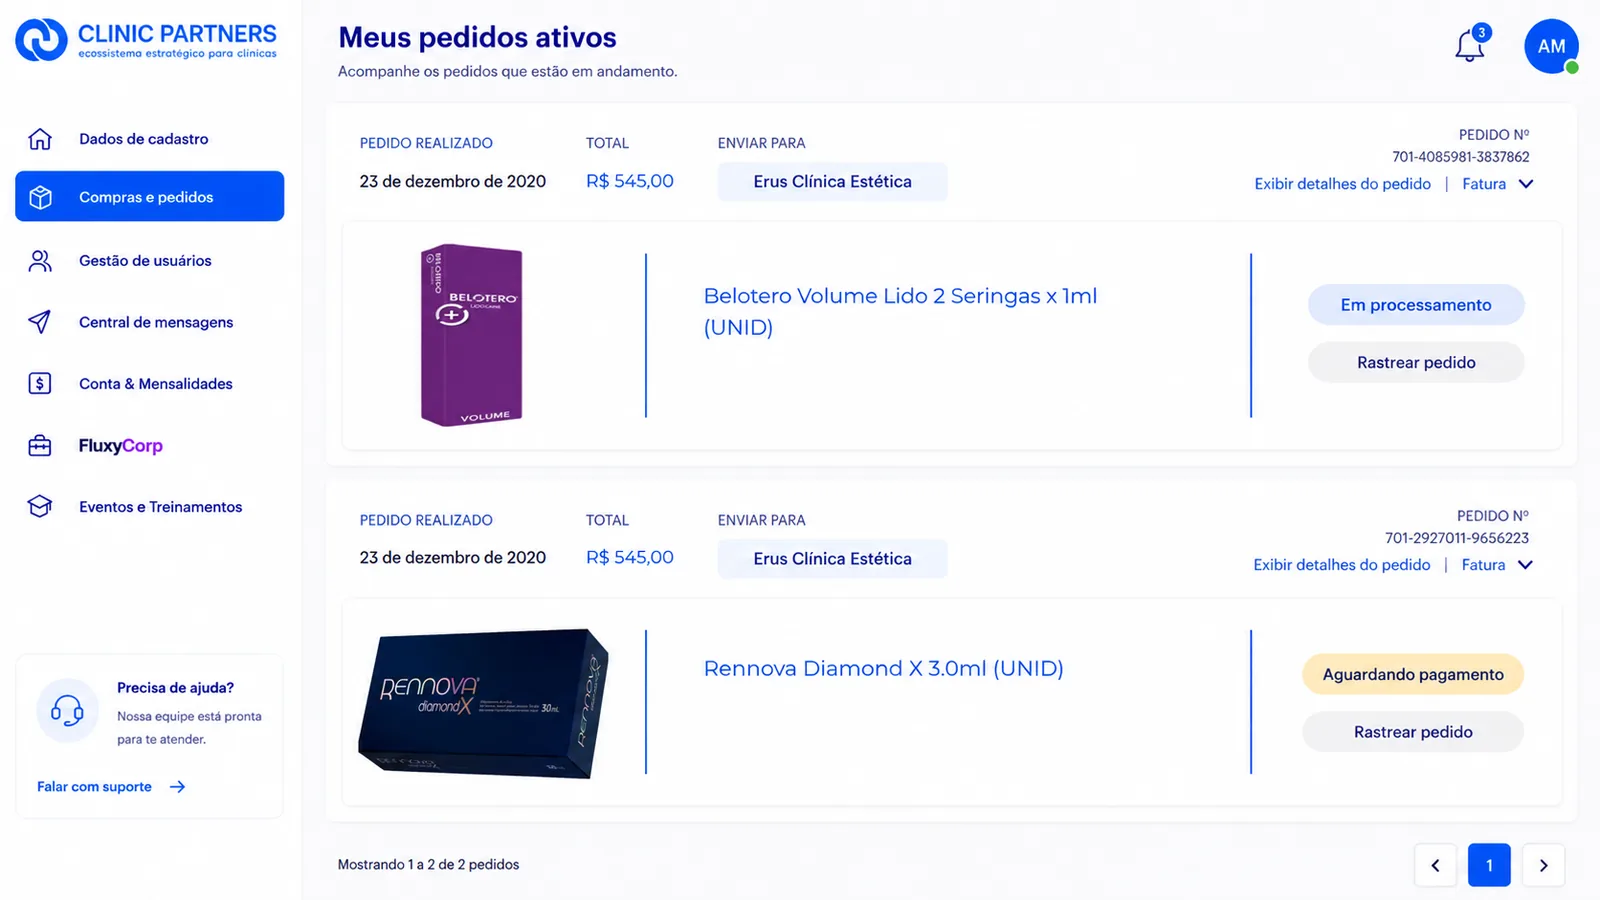Click the Aguardando pagamento status badge

[1413, 674]
